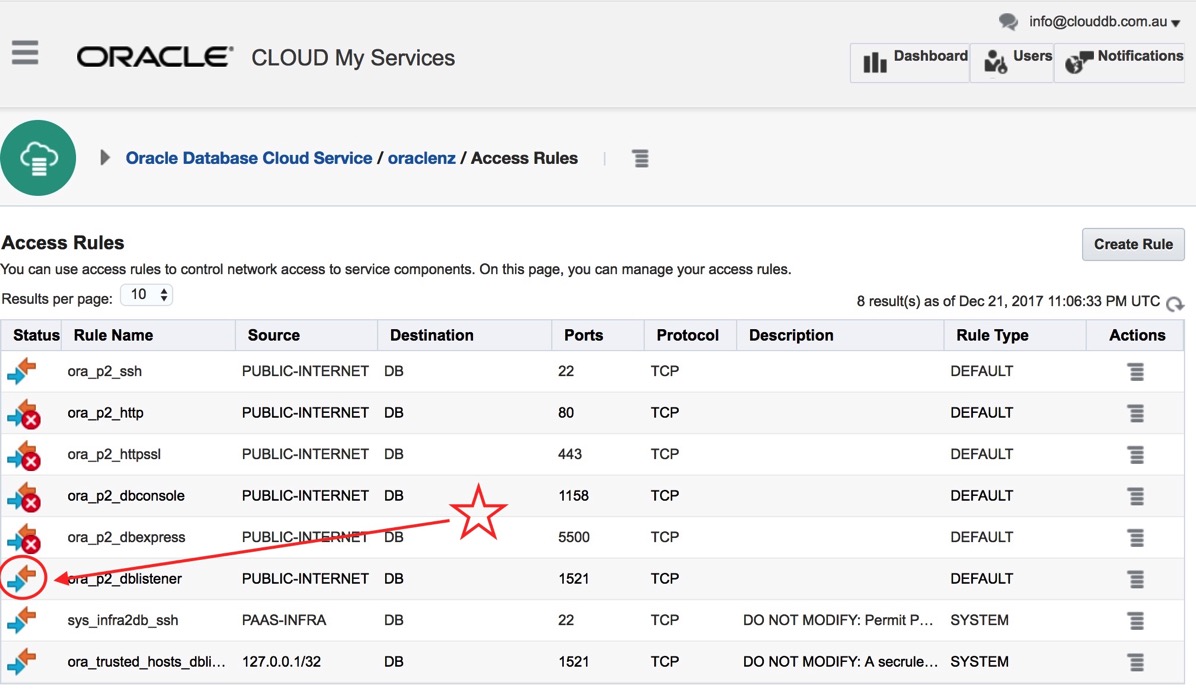The height and width of the screenshot is (700, 1196).
Task: Expand the triangle before Oracle Database Cloud Service
Action: click(x=105, y=158)
